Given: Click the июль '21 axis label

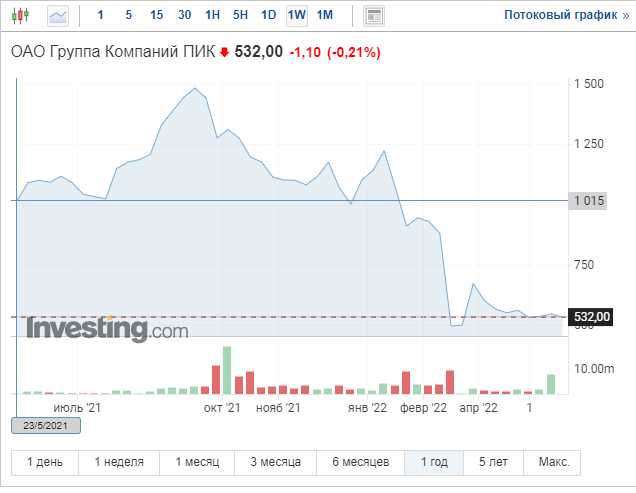Looking at the screenshot, I should coord(77,408).
